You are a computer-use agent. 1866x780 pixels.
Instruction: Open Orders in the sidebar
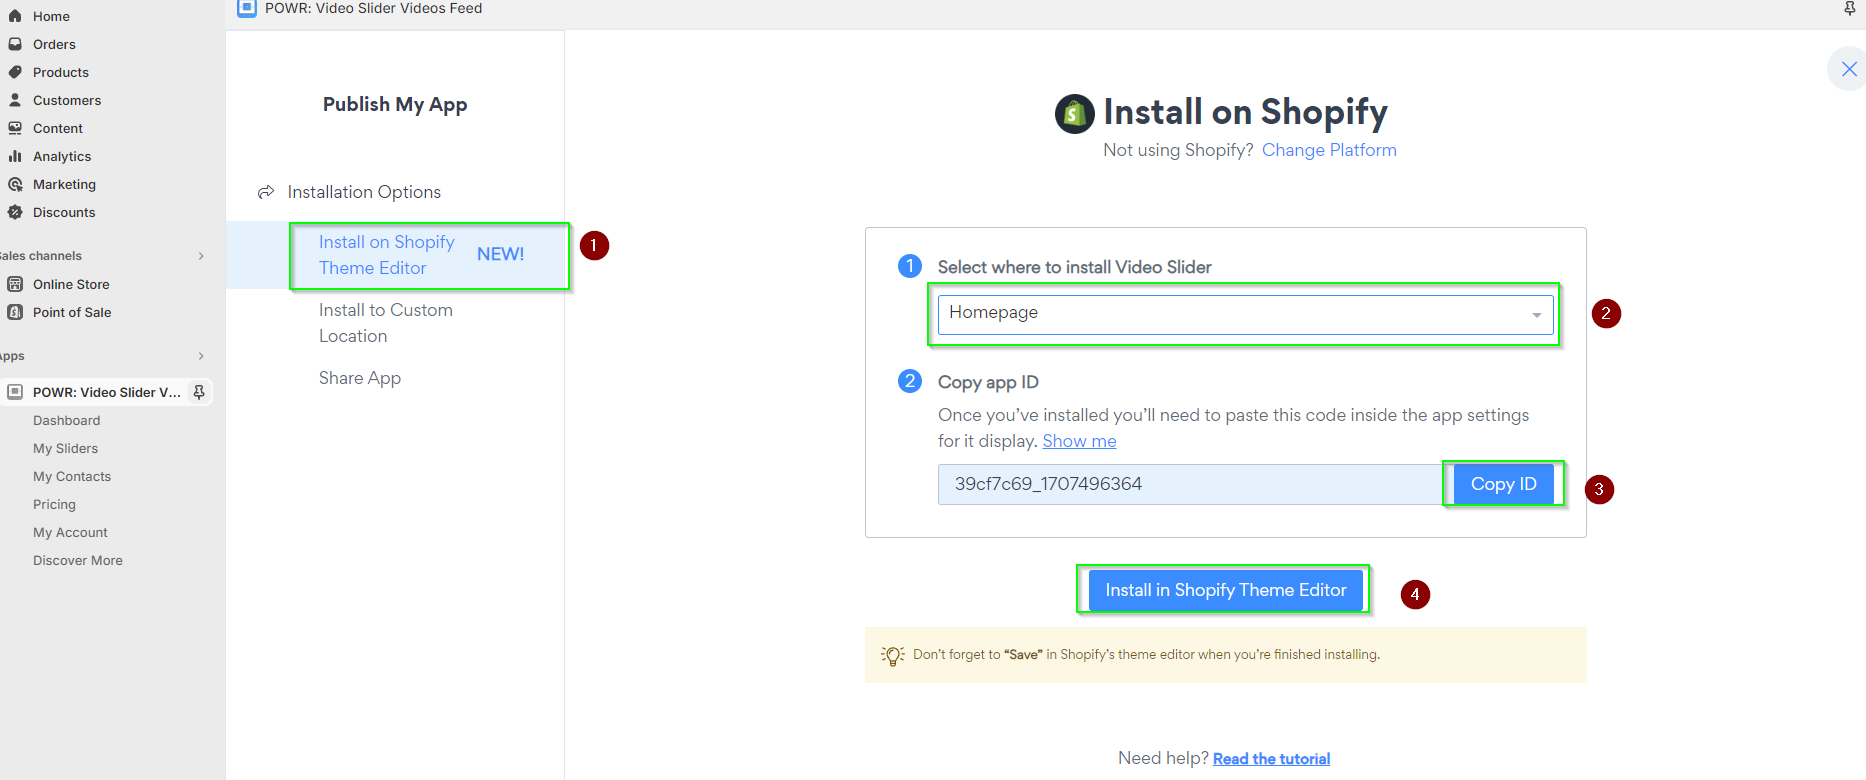pyautogui.click(x=54, y=44)
